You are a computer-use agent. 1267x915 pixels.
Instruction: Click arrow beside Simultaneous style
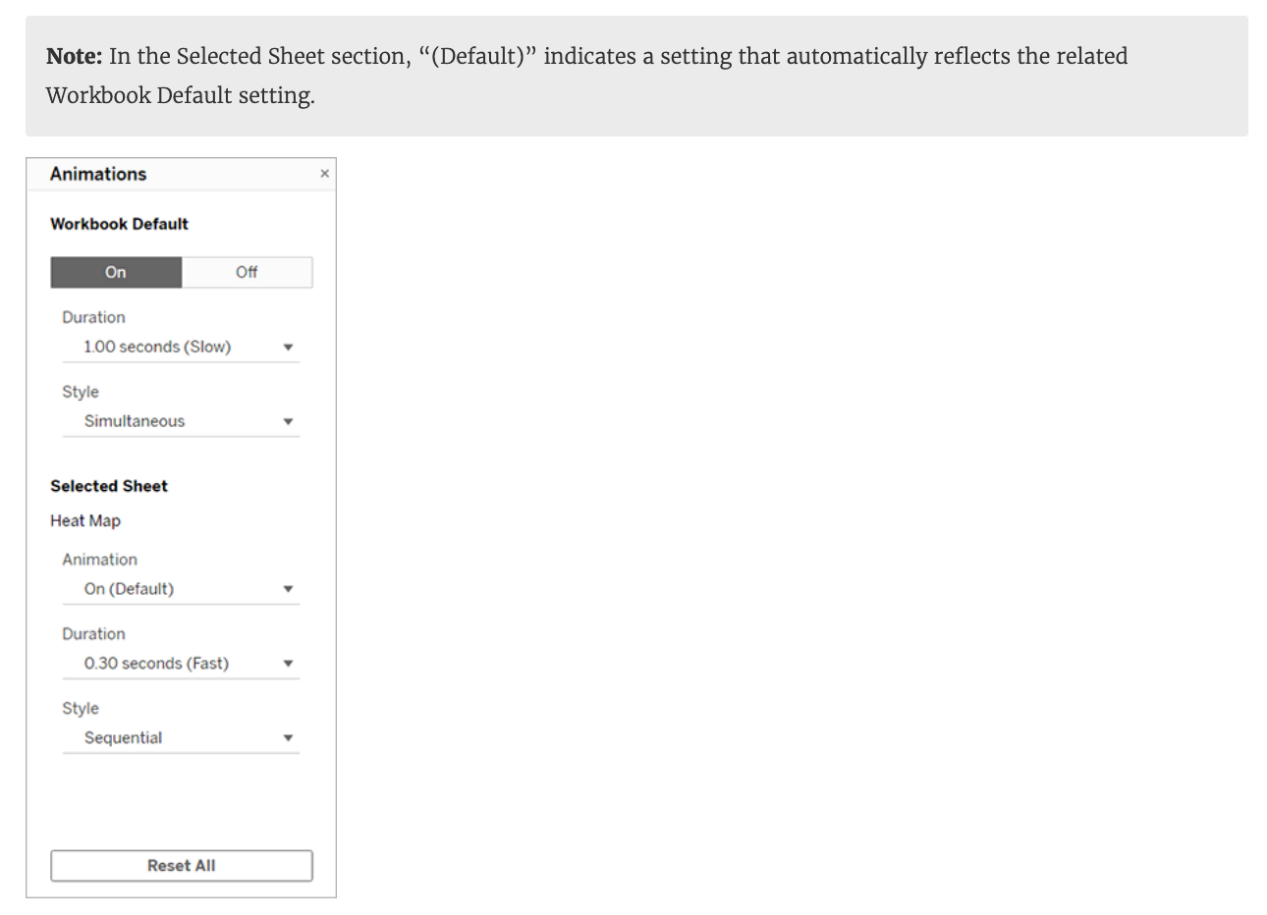point(288,422)
